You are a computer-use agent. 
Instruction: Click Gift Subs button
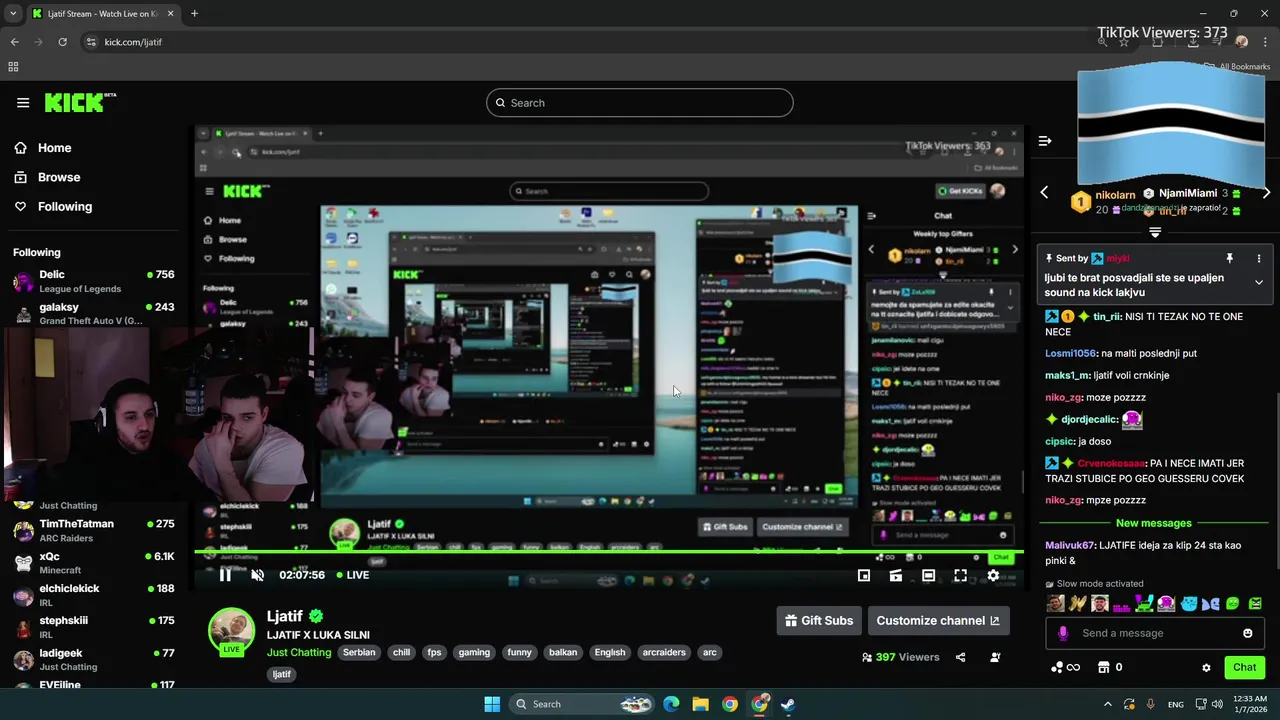coord(819,620)
